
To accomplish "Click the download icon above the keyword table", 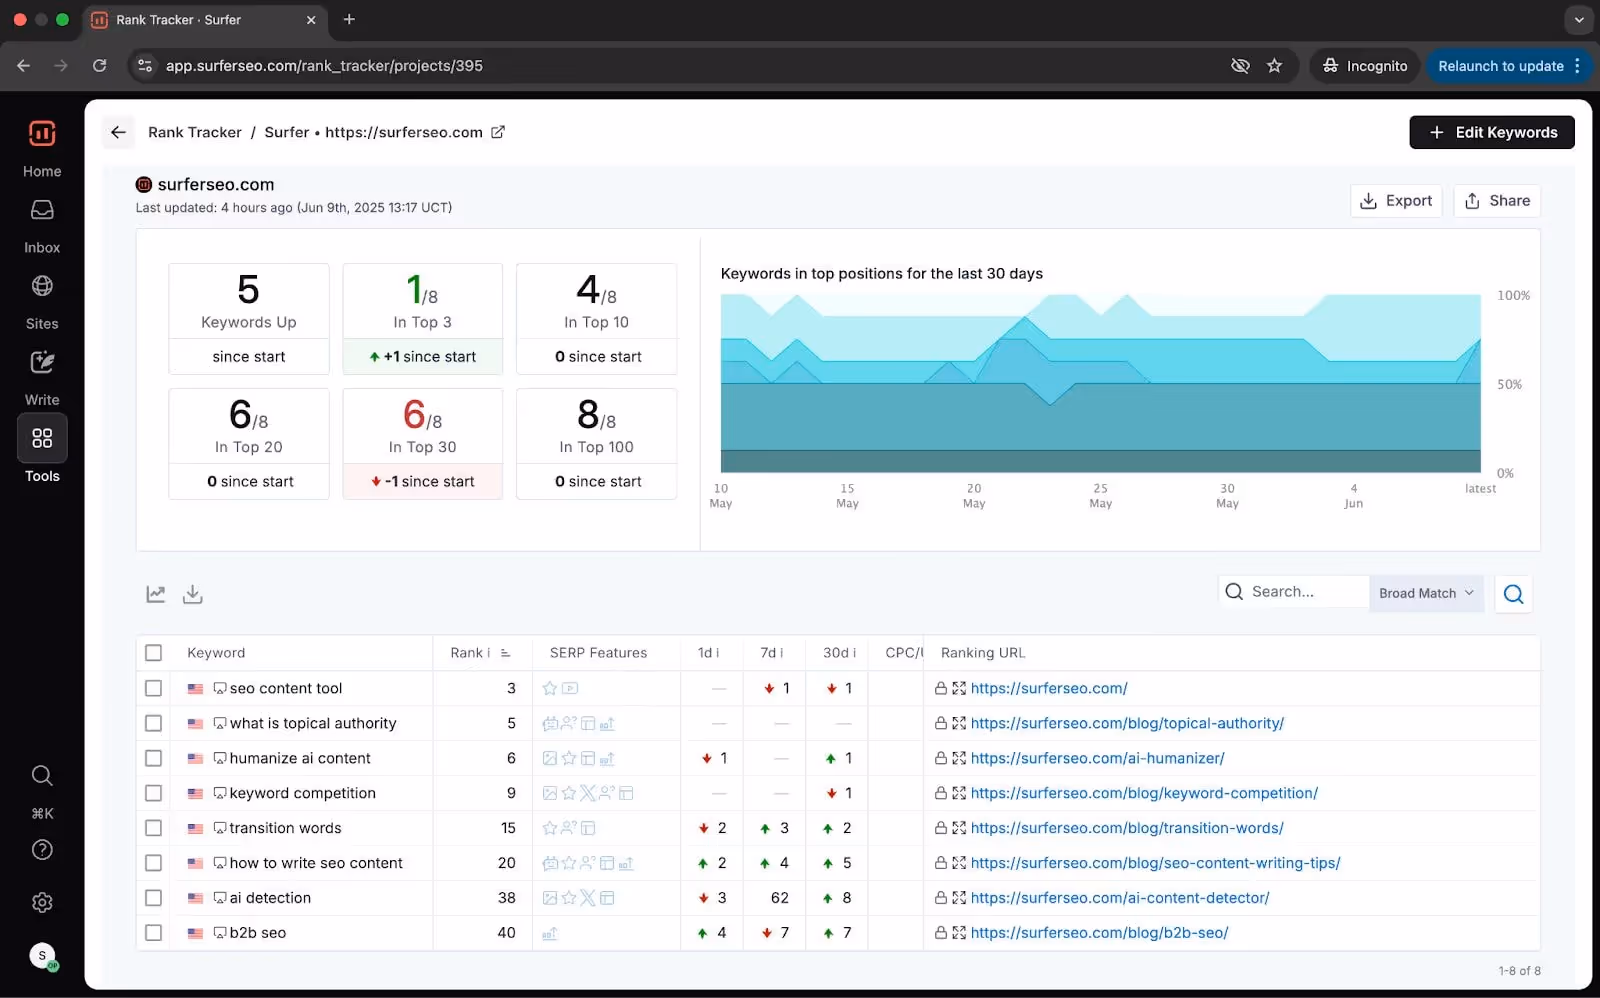I will pyautogui.click(x=193, y=594).
